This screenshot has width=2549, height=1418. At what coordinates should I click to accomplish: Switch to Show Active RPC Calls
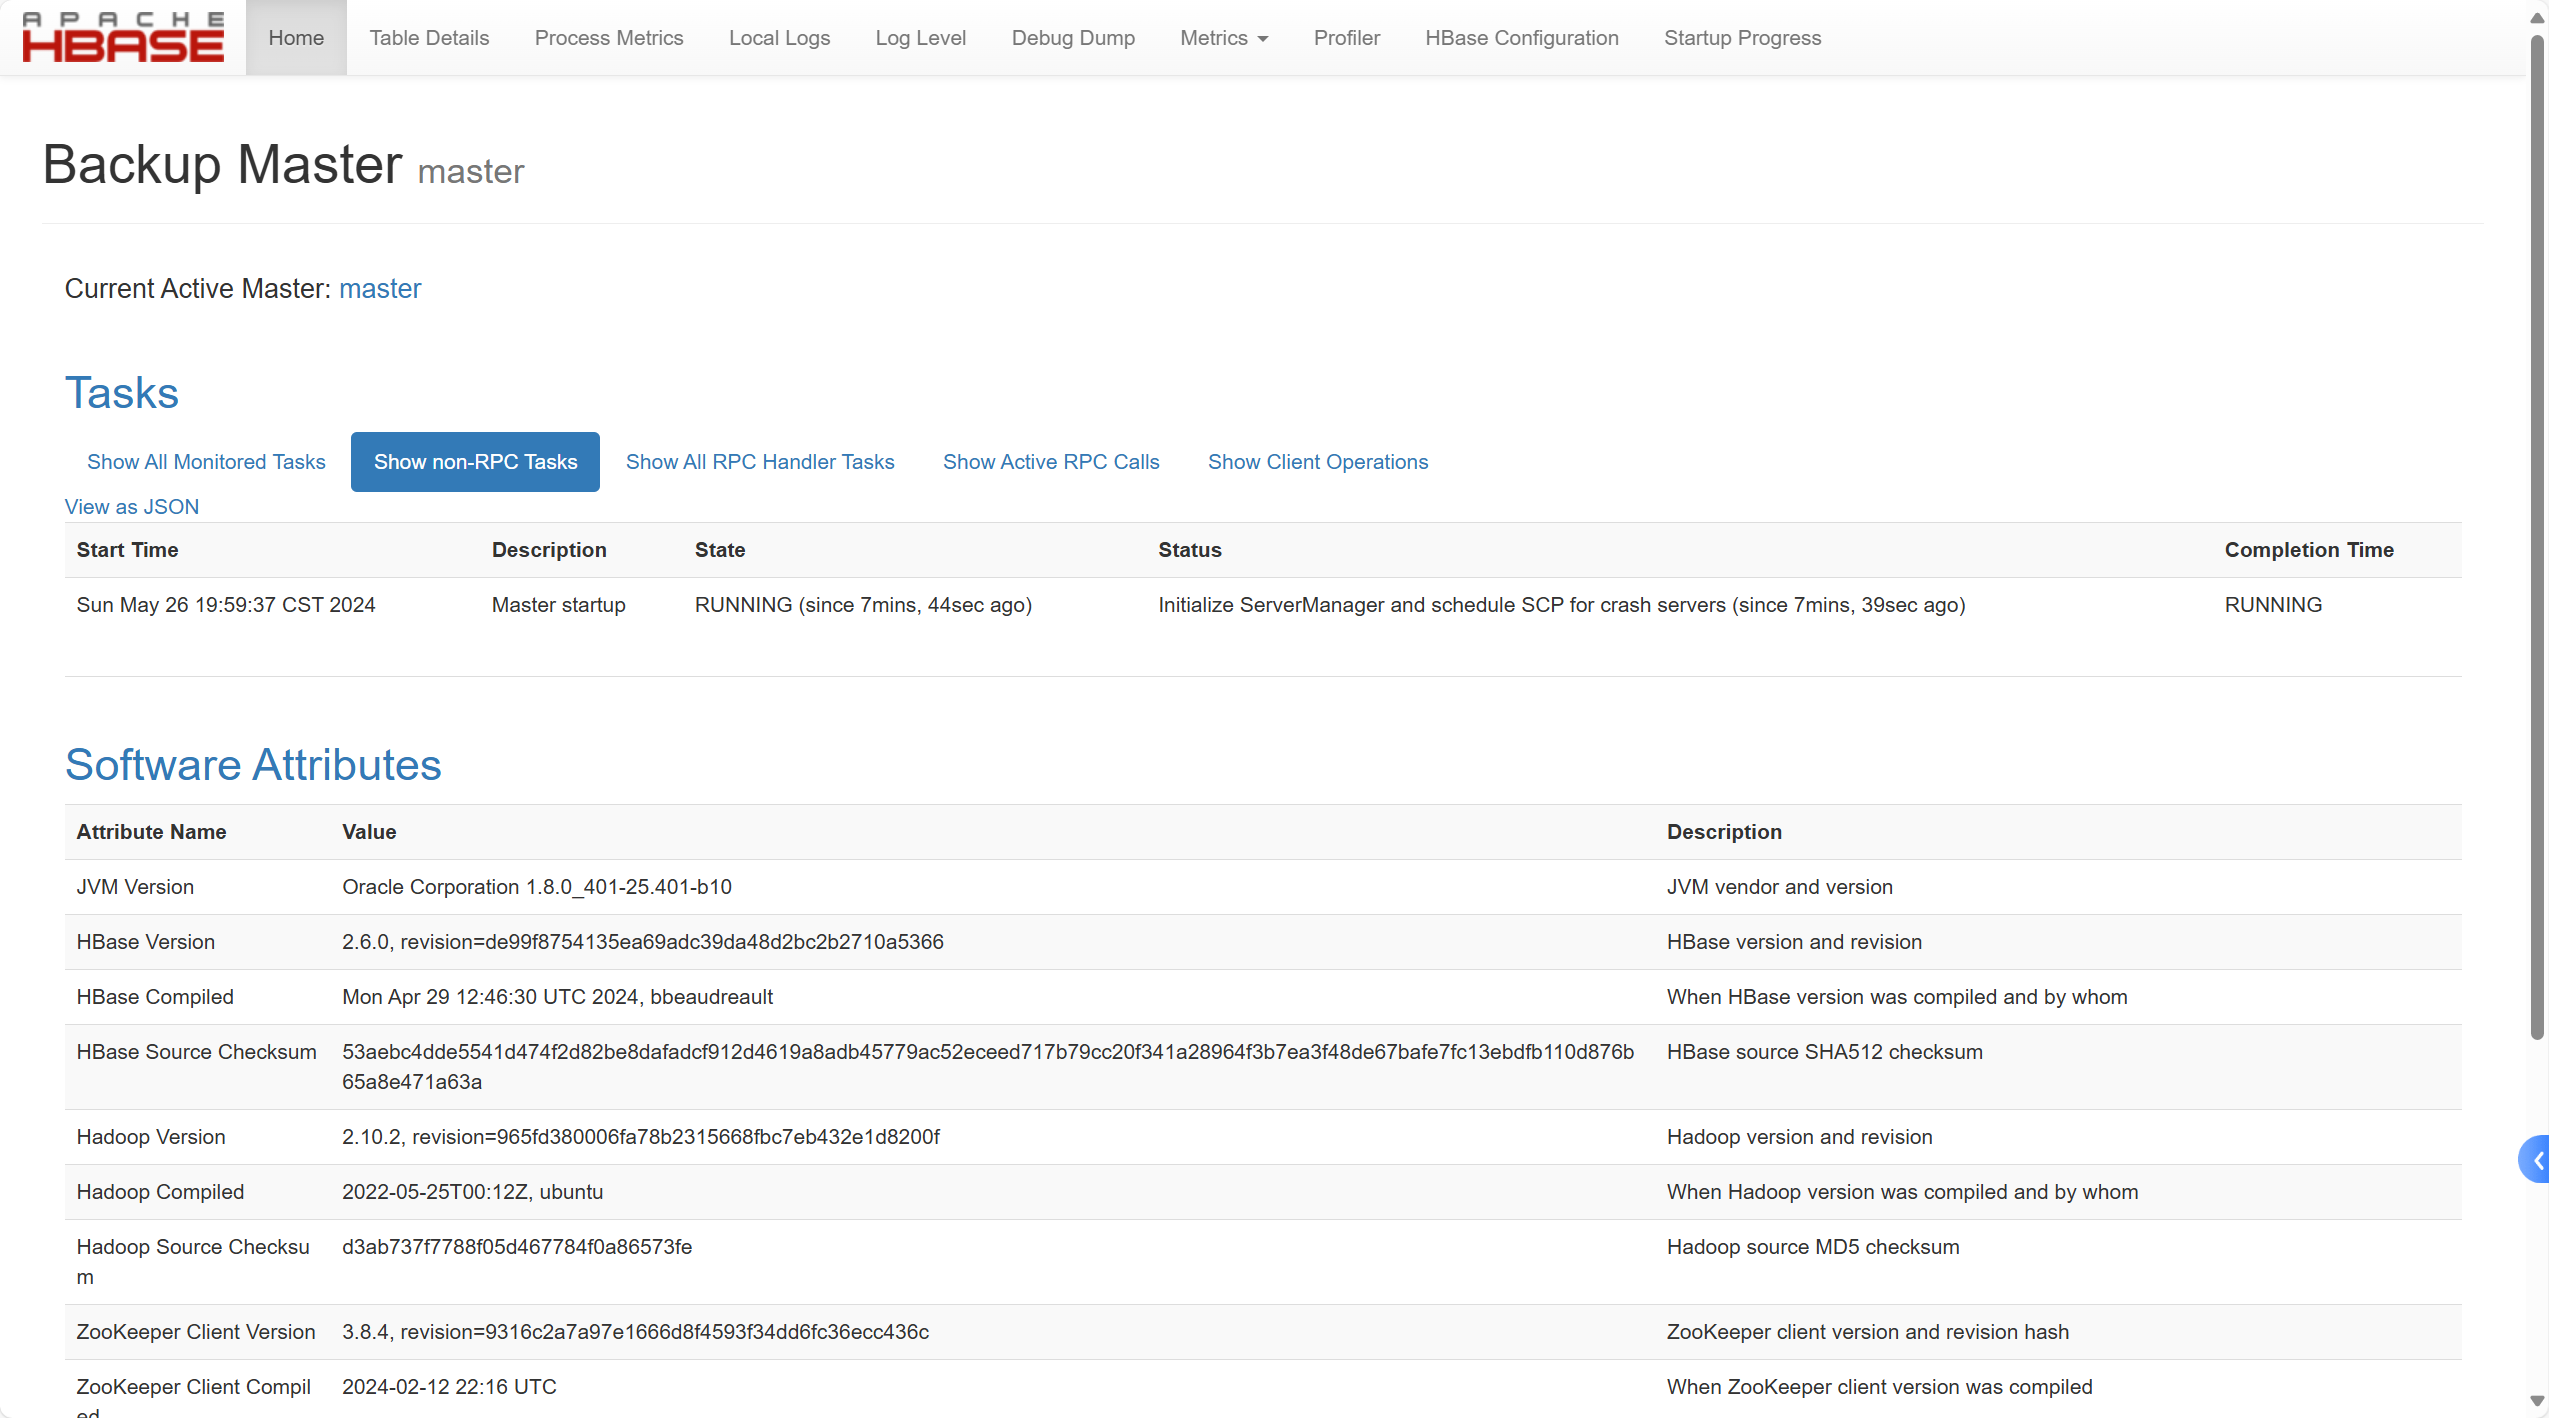pyautogui.click(x=1050, y=462)
